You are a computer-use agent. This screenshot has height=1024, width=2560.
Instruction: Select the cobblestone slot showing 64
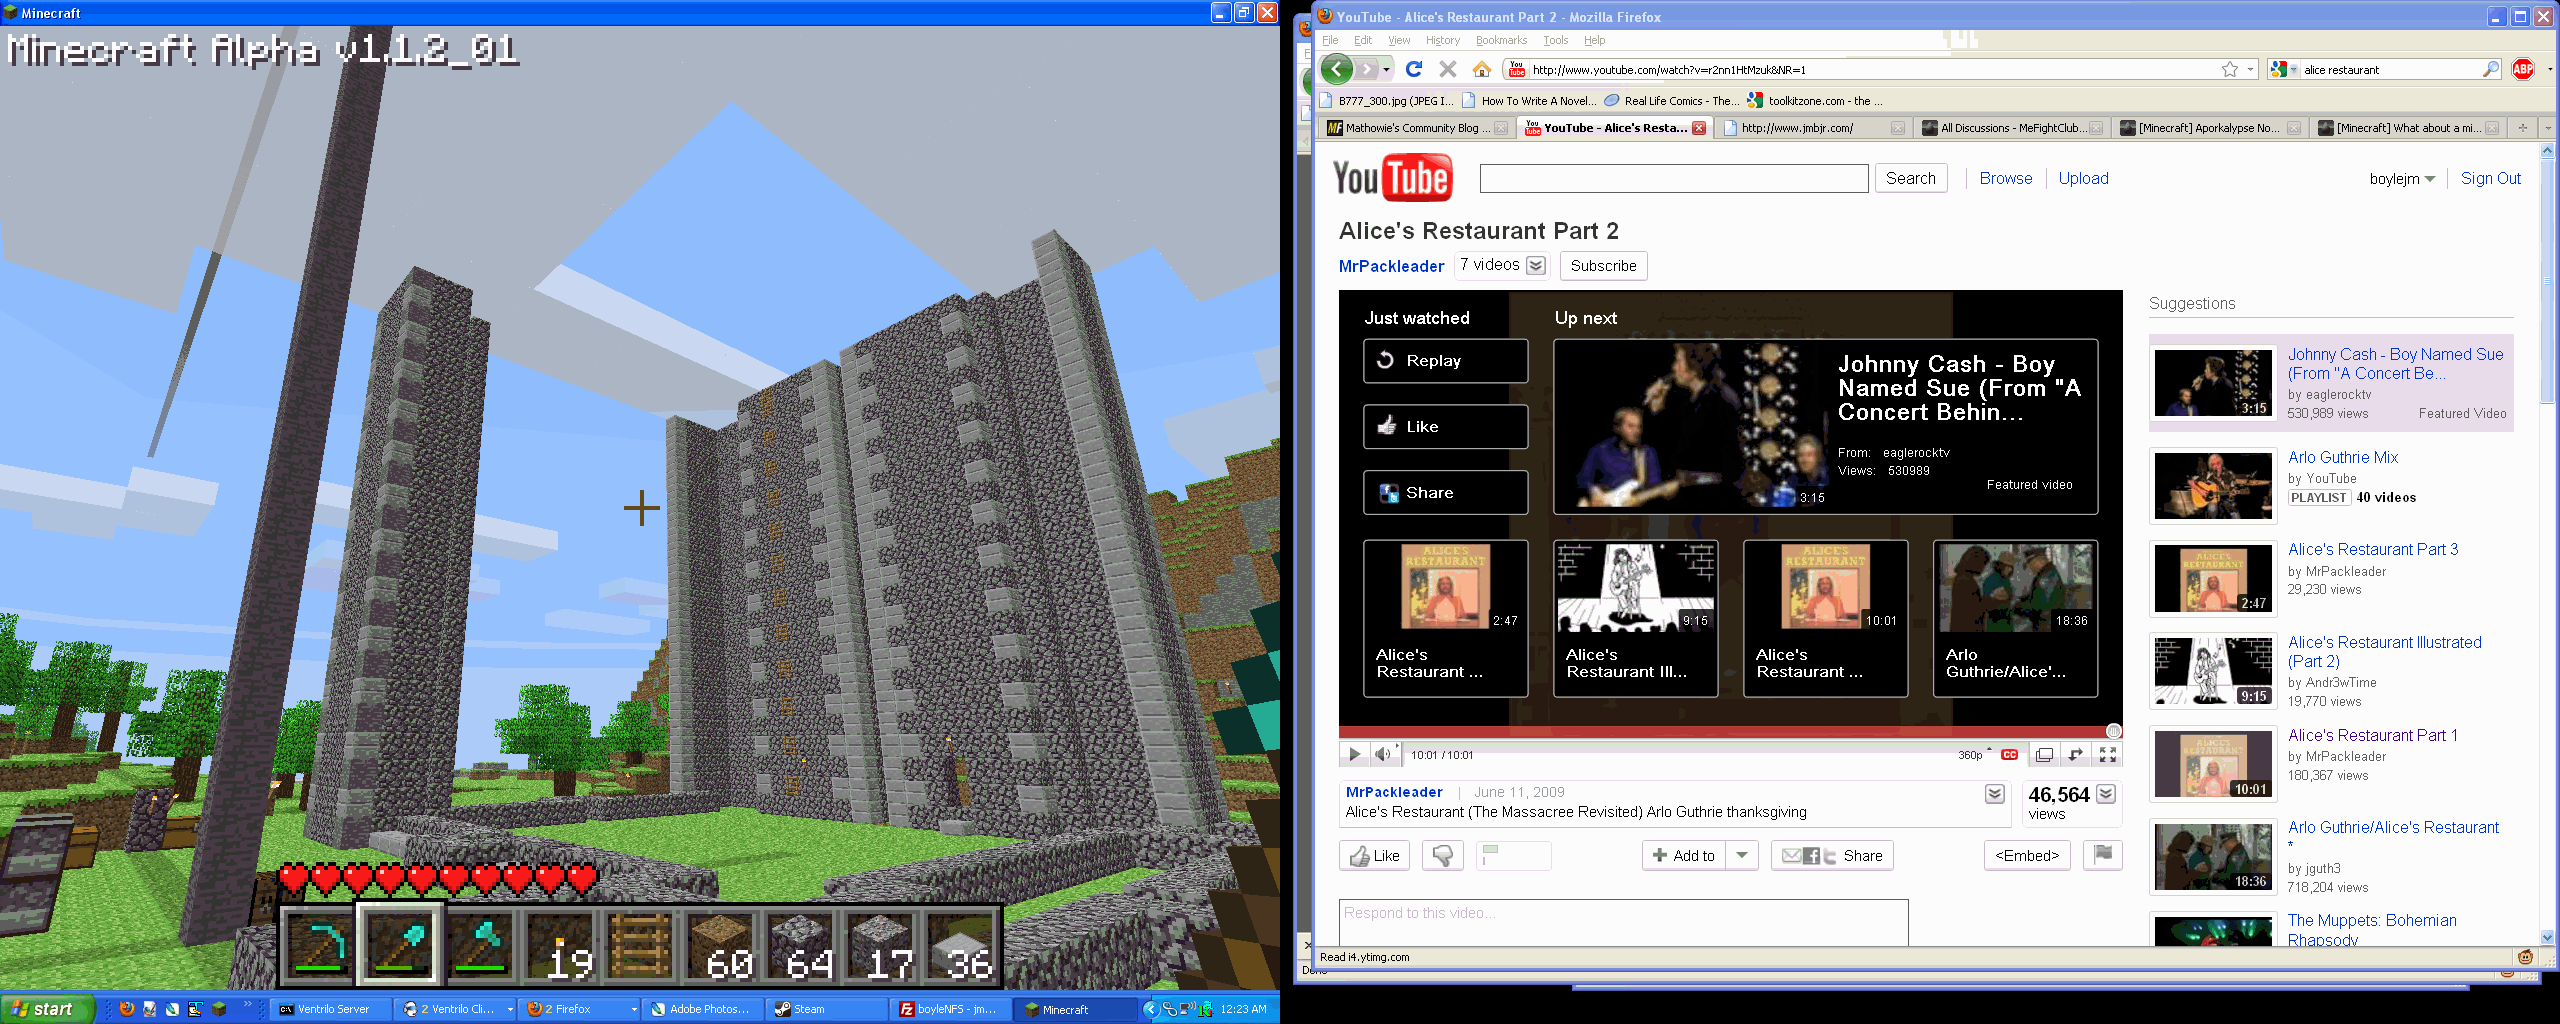click(798, 945)
